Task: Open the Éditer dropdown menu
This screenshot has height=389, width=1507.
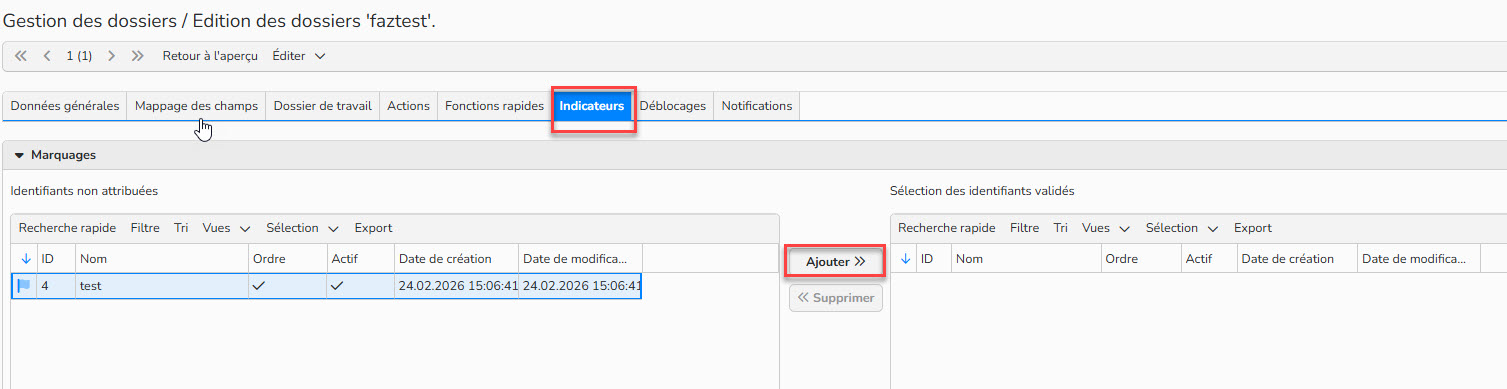Action: [299, 56]
